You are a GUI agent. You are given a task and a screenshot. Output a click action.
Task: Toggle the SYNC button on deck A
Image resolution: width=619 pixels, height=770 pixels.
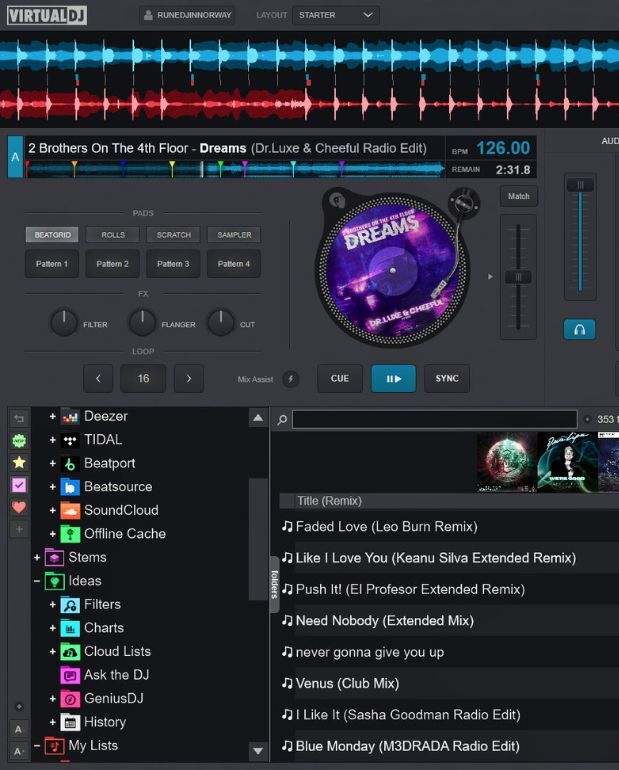(447, 379)
